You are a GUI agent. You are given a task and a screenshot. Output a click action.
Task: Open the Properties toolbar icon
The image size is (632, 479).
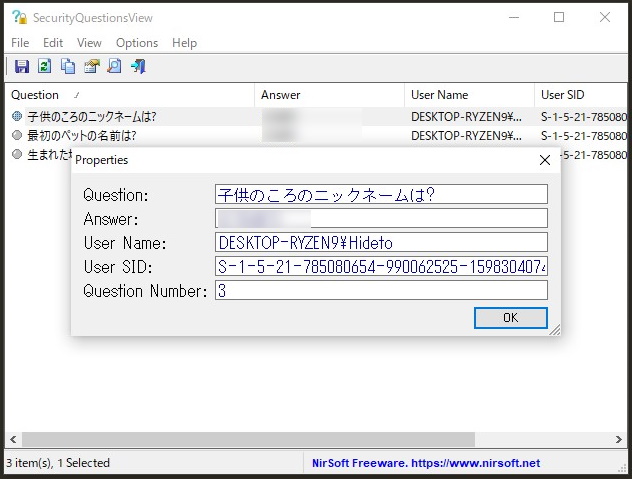click(x=91, y=66)
